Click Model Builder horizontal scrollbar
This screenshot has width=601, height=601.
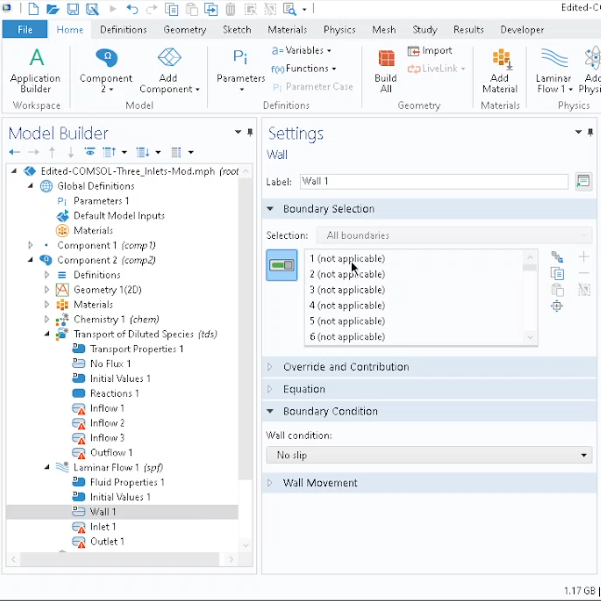pos(122,559)
